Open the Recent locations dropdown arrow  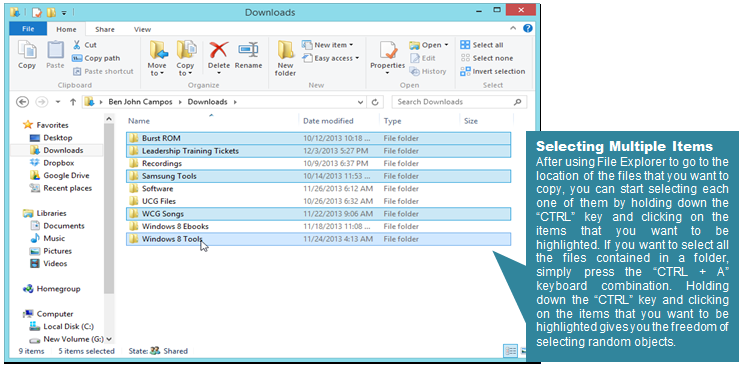coord(58,102)
